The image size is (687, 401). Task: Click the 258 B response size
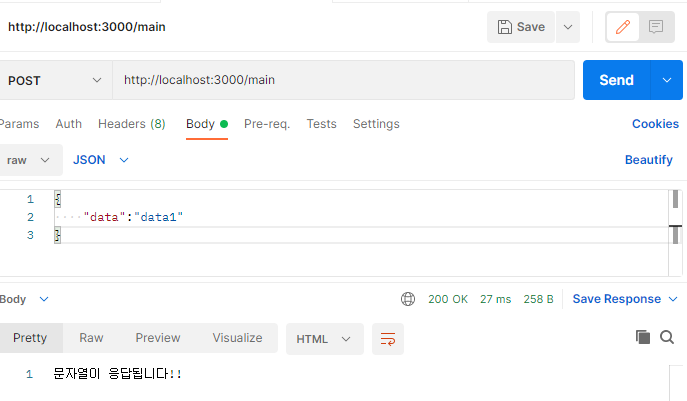pos(538,299)
